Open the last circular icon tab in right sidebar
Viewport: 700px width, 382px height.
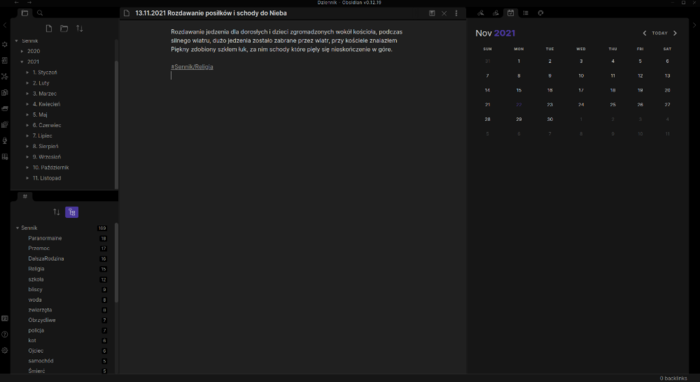pyautogui.click(x=541, y=13)
